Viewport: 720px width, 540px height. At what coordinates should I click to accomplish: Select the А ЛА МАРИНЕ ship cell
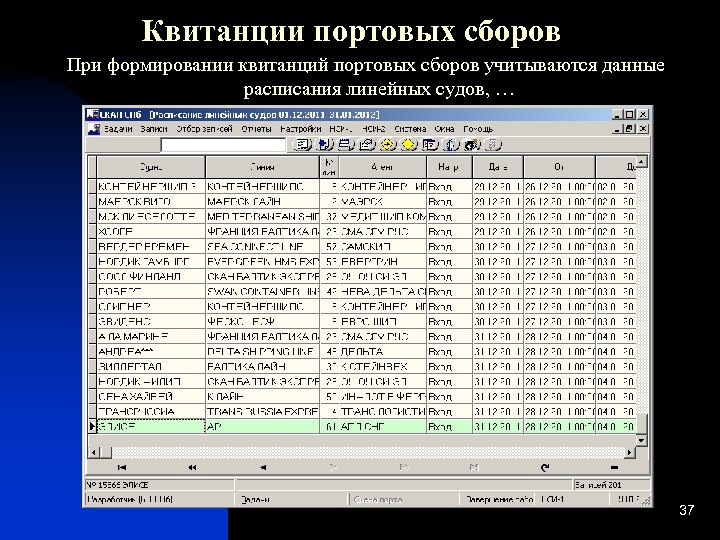coord(151,337)
